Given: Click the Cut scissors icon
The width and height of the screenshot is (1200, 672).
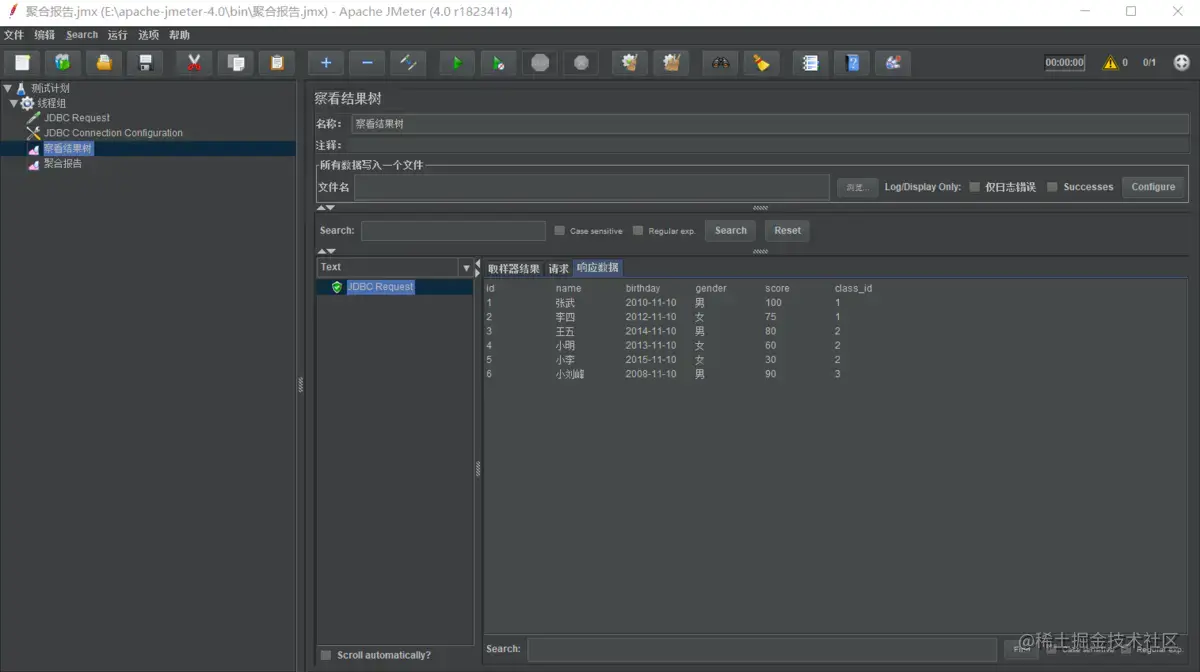Looking at the screenshot, I should [194, 63].
